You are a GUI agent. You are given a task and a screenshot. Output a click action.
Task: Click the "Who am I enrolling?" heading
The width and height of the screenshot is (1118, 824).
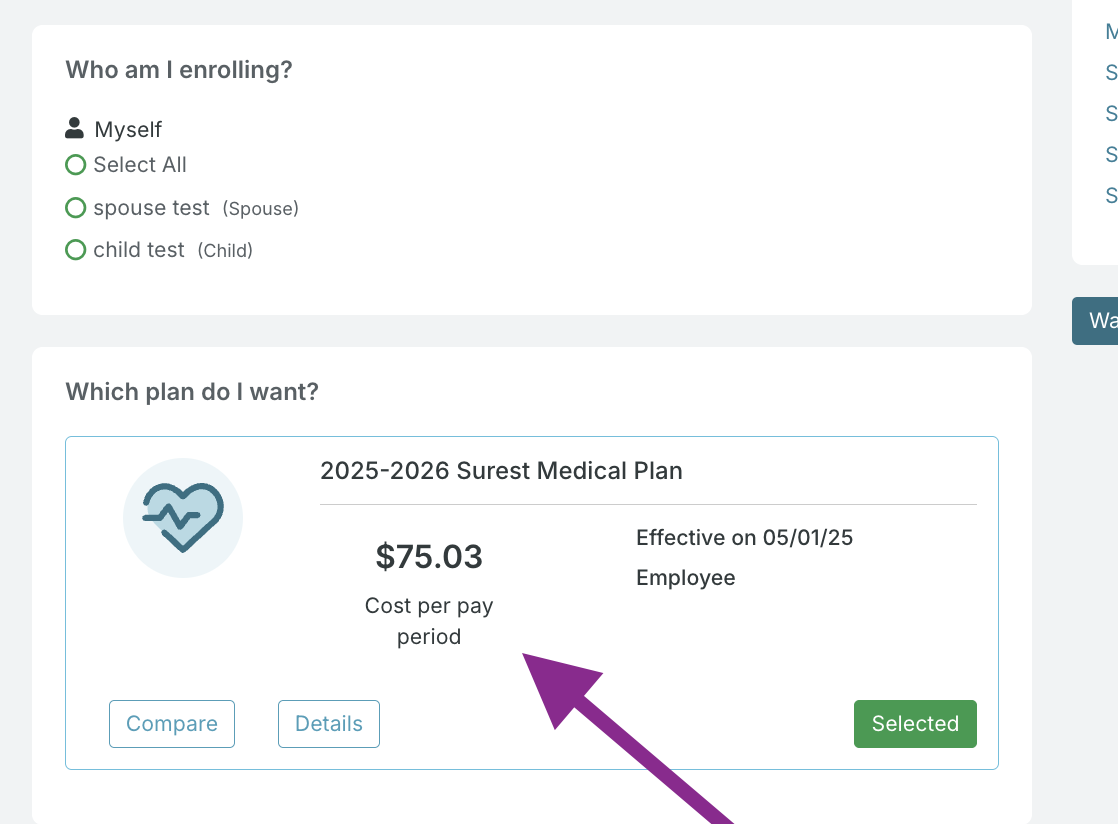[179, 70]
